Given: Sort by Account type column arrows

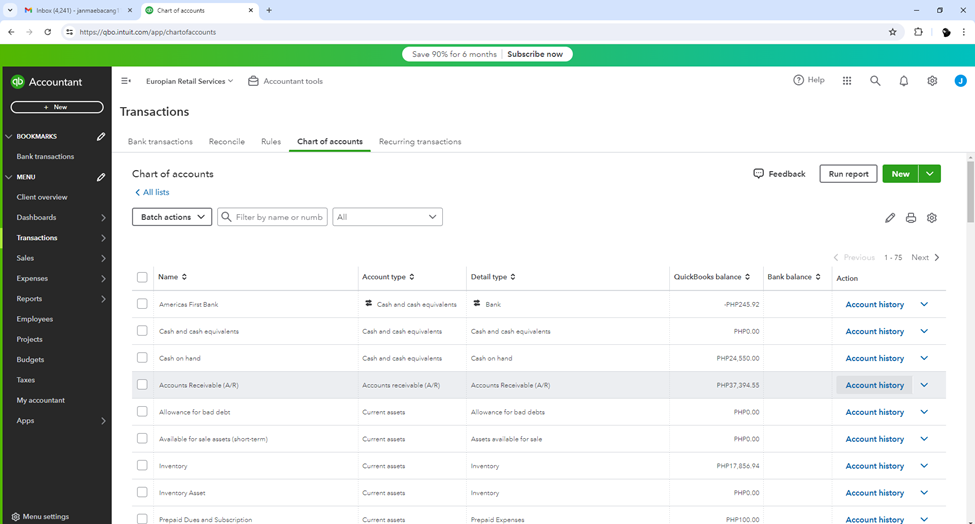Looking at the screenshot, I should point(412,277).
